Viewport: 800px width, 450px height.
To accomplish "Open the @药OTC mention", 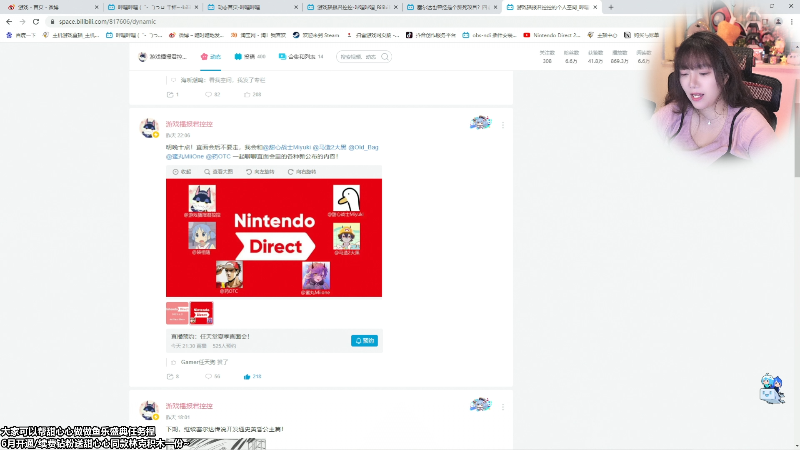I will (218, 156).
